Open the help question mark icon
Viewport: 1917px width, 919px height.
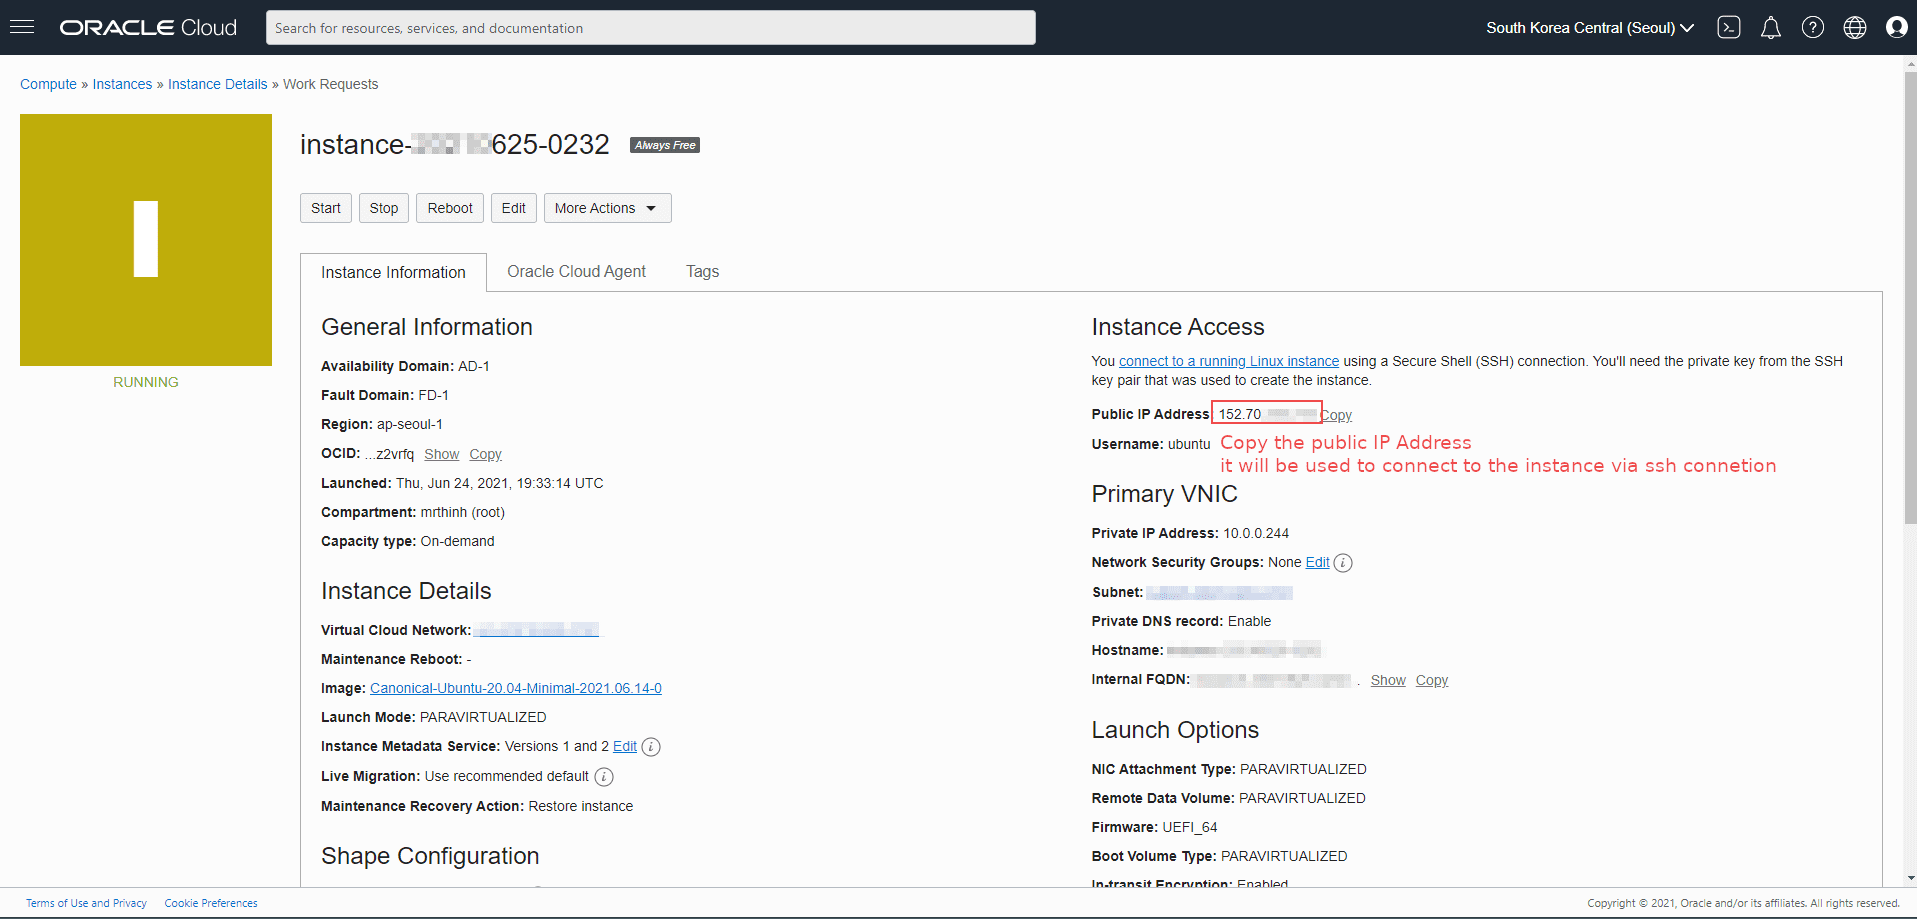1813,28
